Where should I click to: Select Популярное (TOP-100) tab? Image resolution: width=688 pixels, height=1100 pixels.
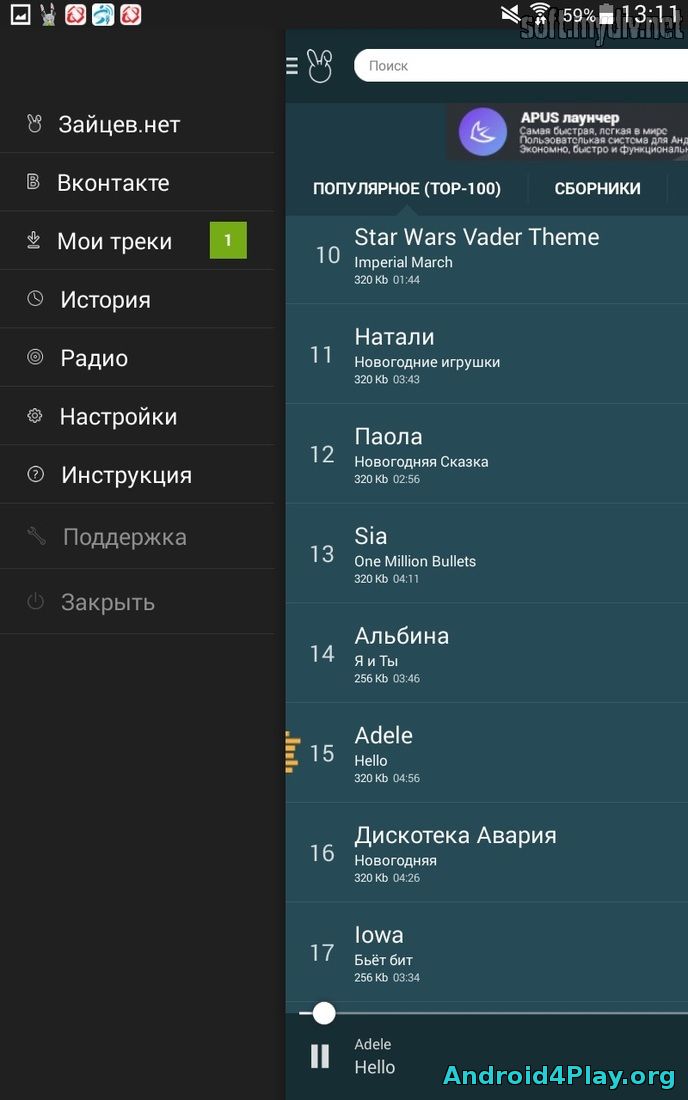click(407, 189)
